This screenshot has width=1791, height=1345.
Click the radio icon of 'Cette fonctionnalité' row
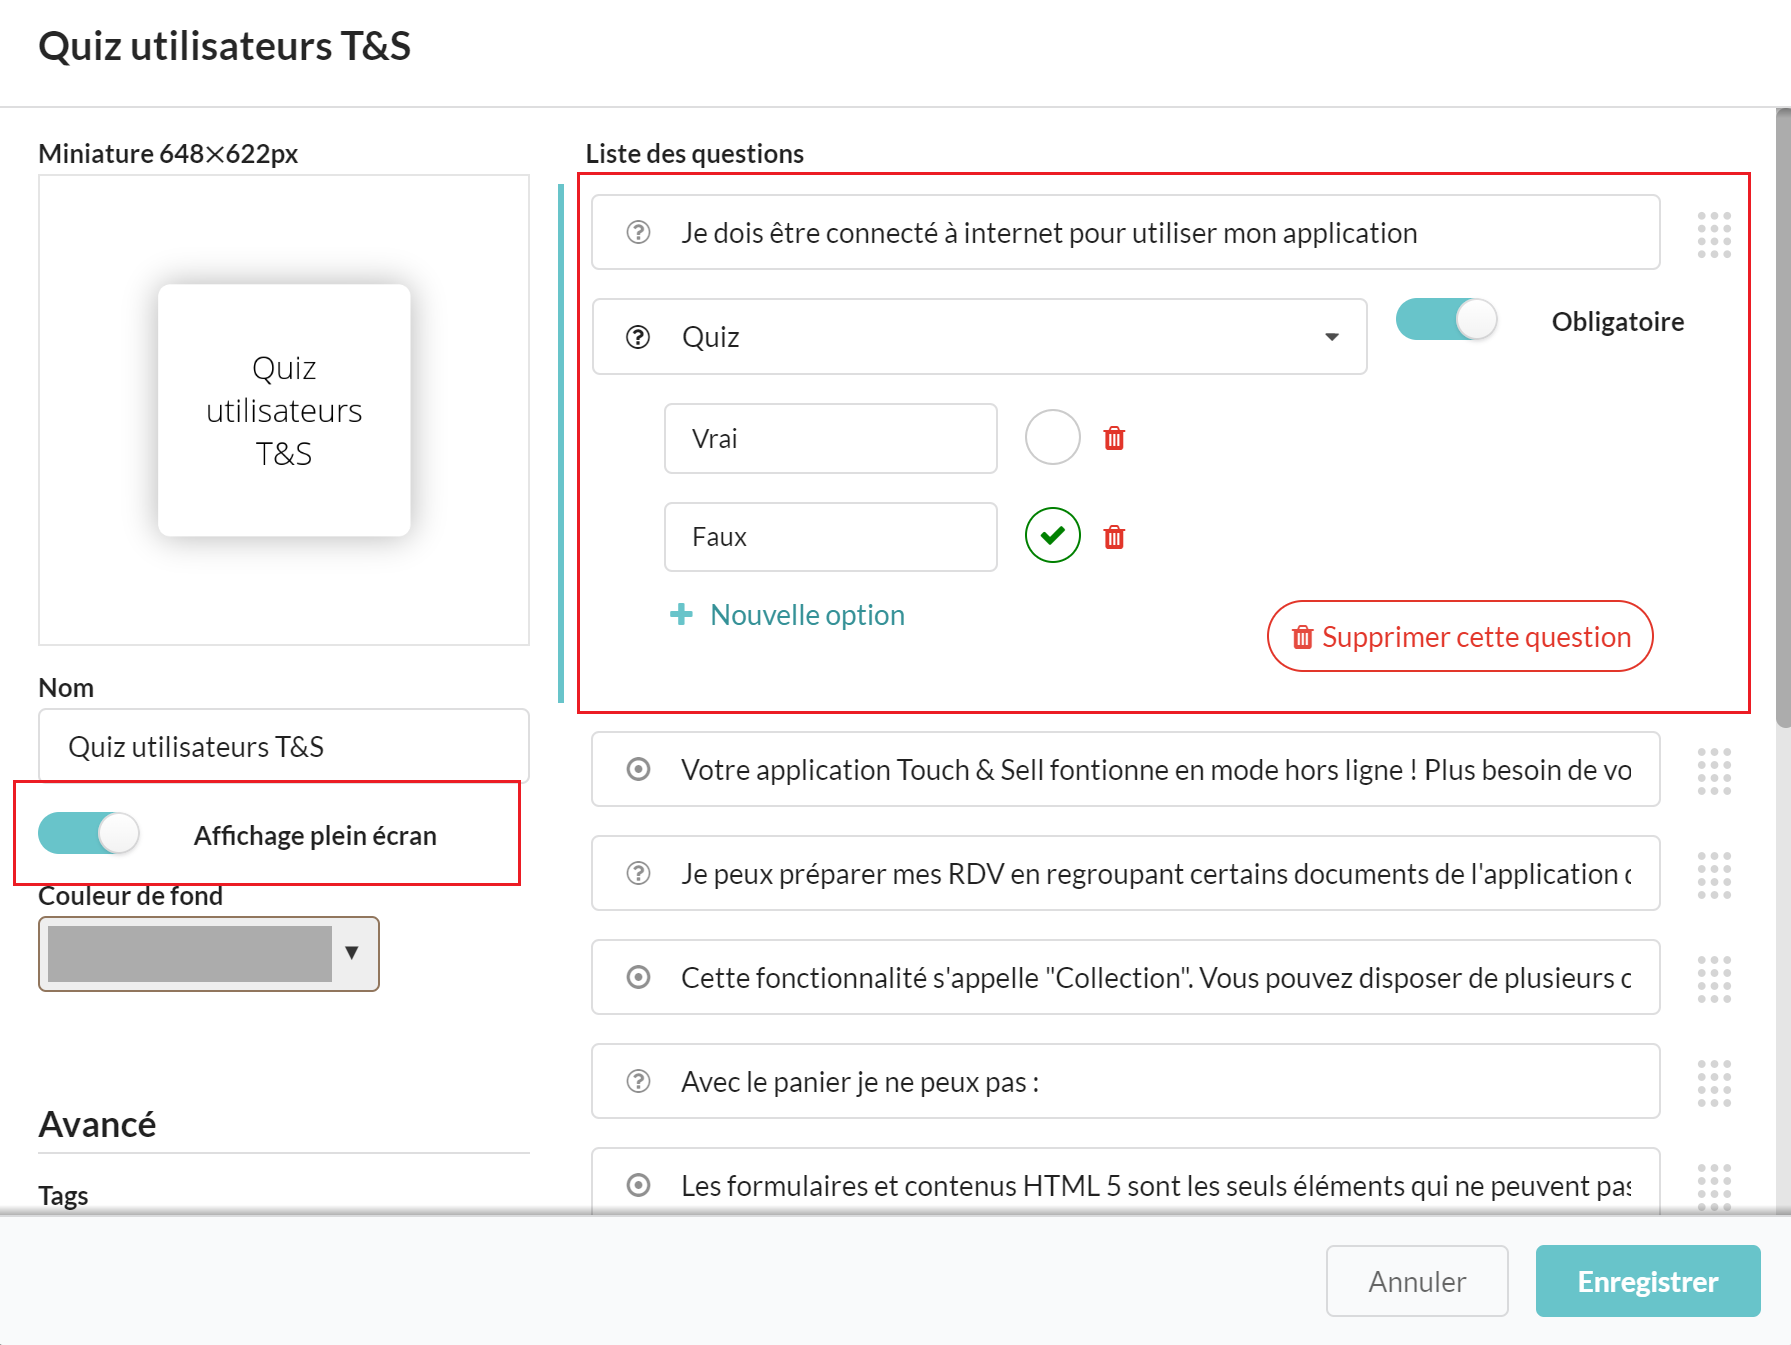point(638,977)
